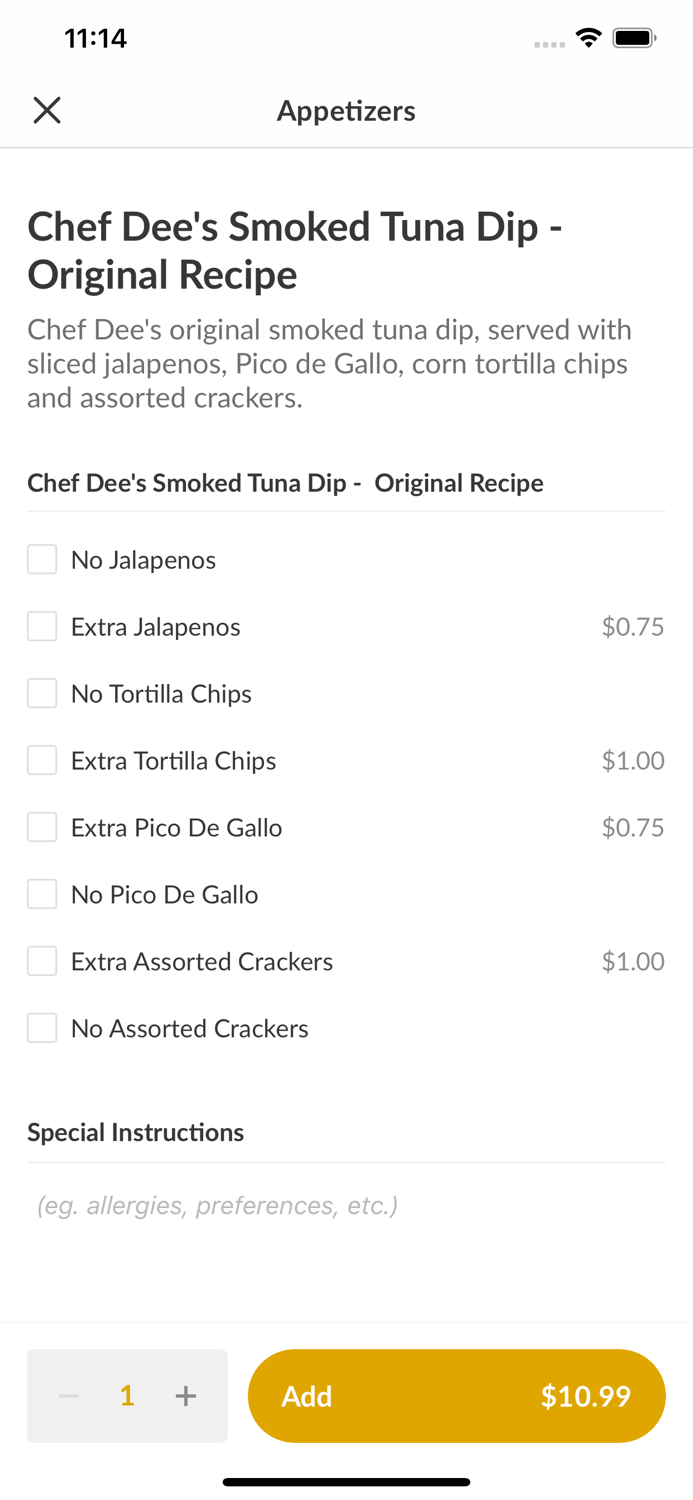Tap the plus quantity icon
The height and width of the screenshot is (1500, 693).
[x=186, y=1396]
